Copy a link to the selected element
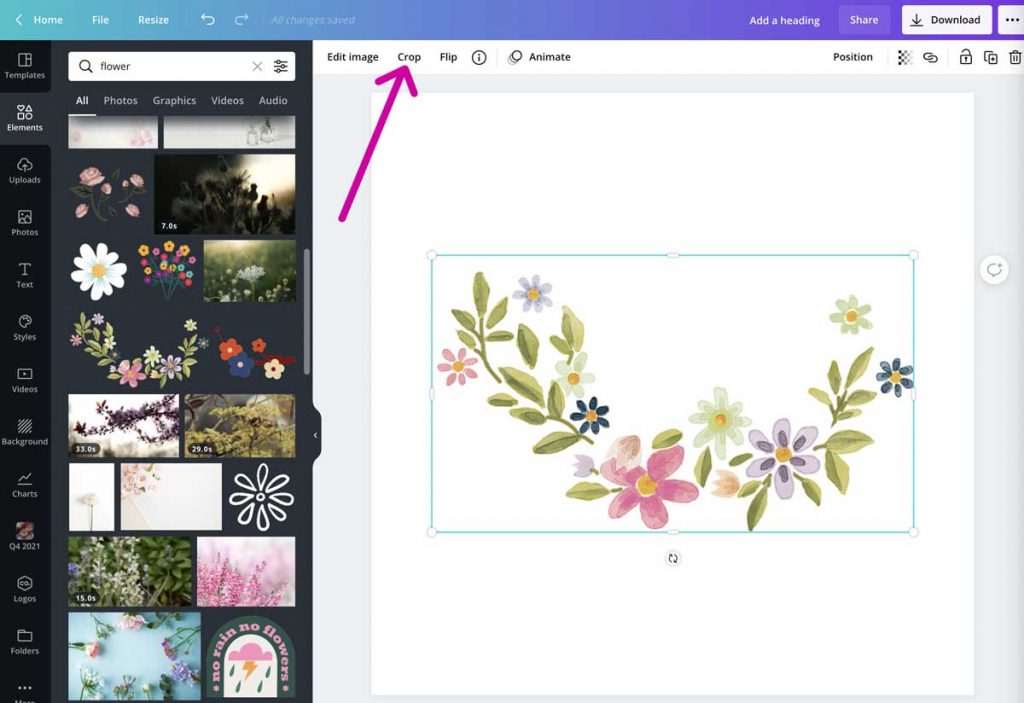Screen dimensions: 1024x703 point(930,57)
